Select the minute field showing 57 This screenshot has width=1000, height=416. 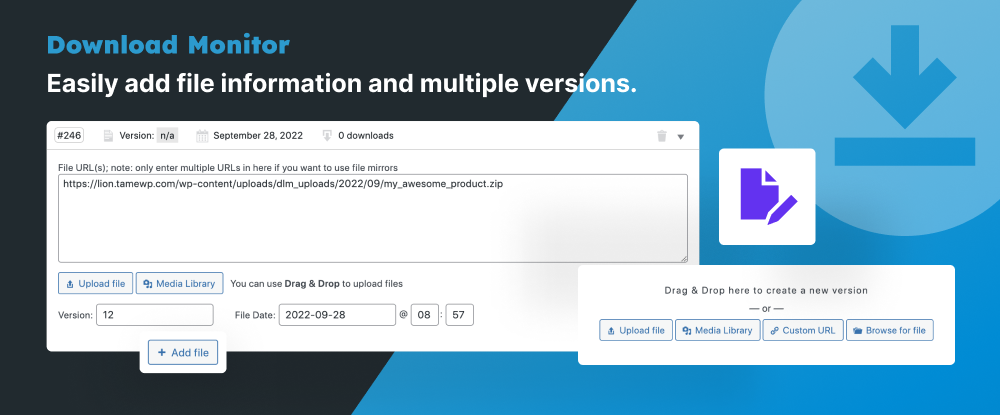point(460,315)
